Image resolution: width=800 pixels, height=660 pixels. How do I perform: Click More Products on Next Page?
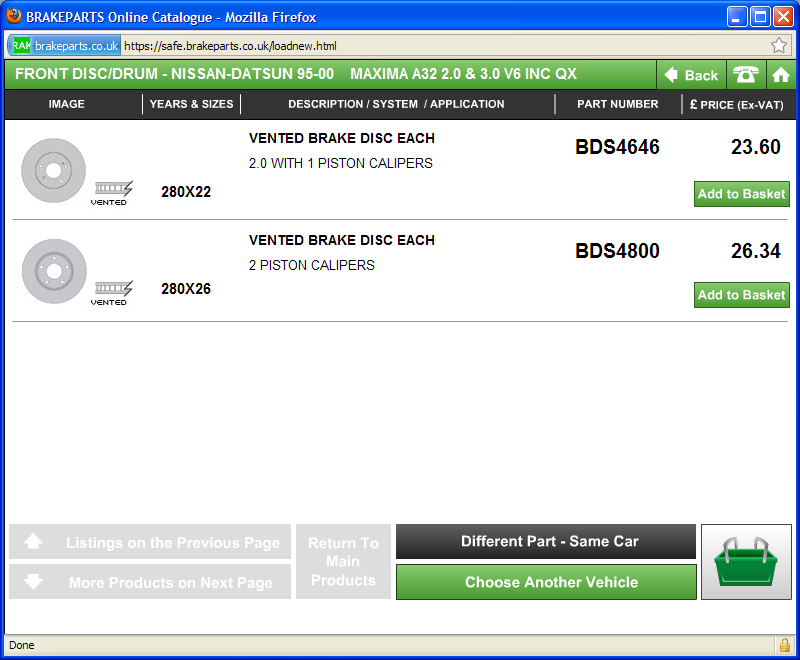[150, 582]
